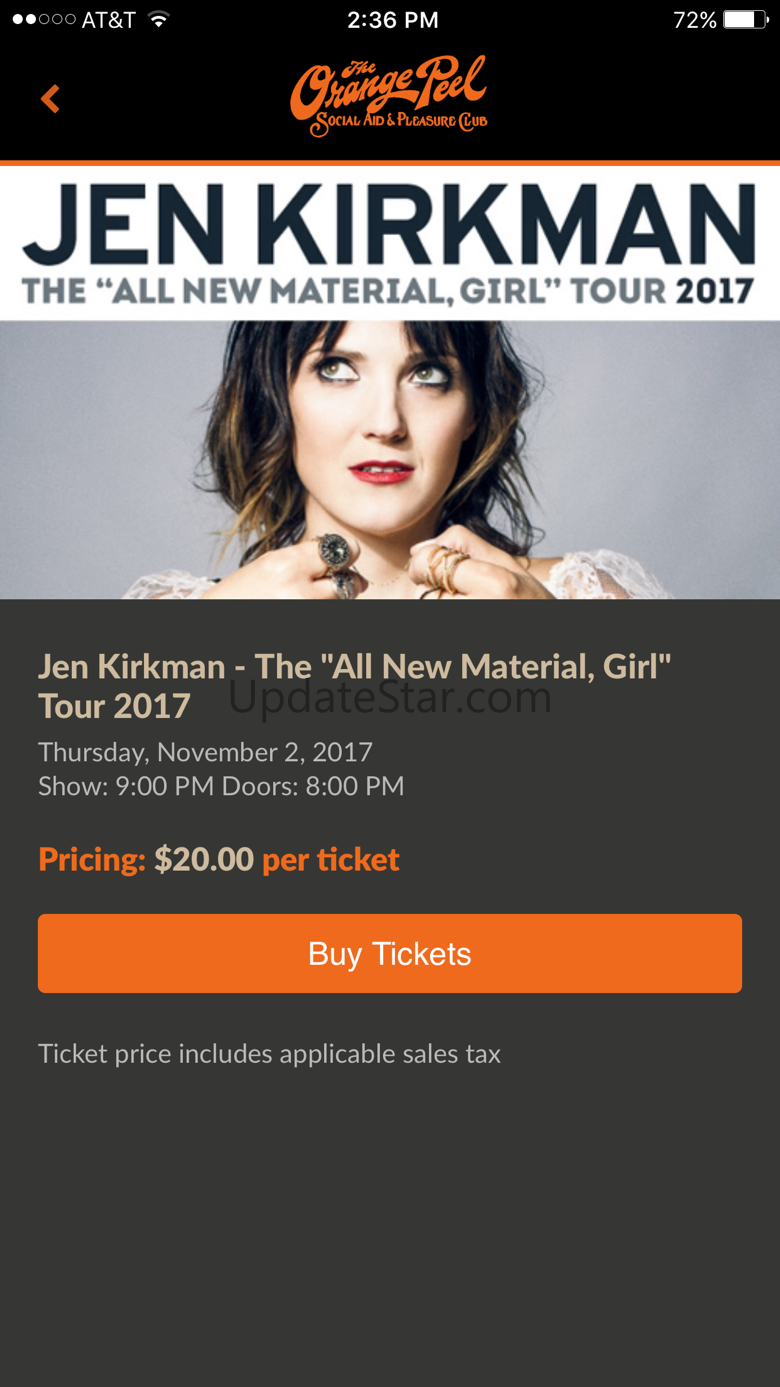Tap the orange back arrow

[50, 99]
